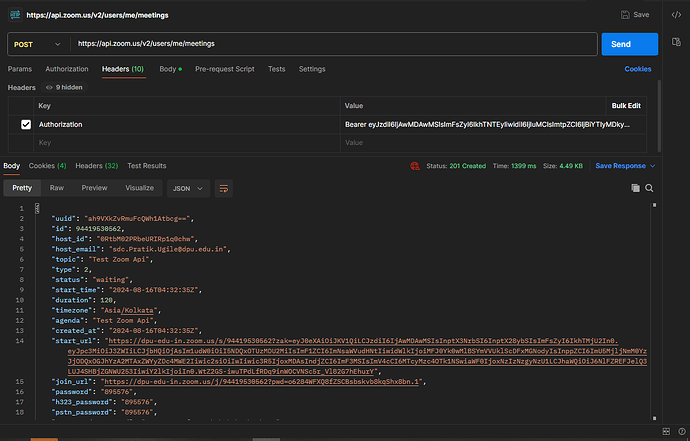This screenshot has height=441, width=690.
Task: Click the request URL input field
Action: (330, 44)
